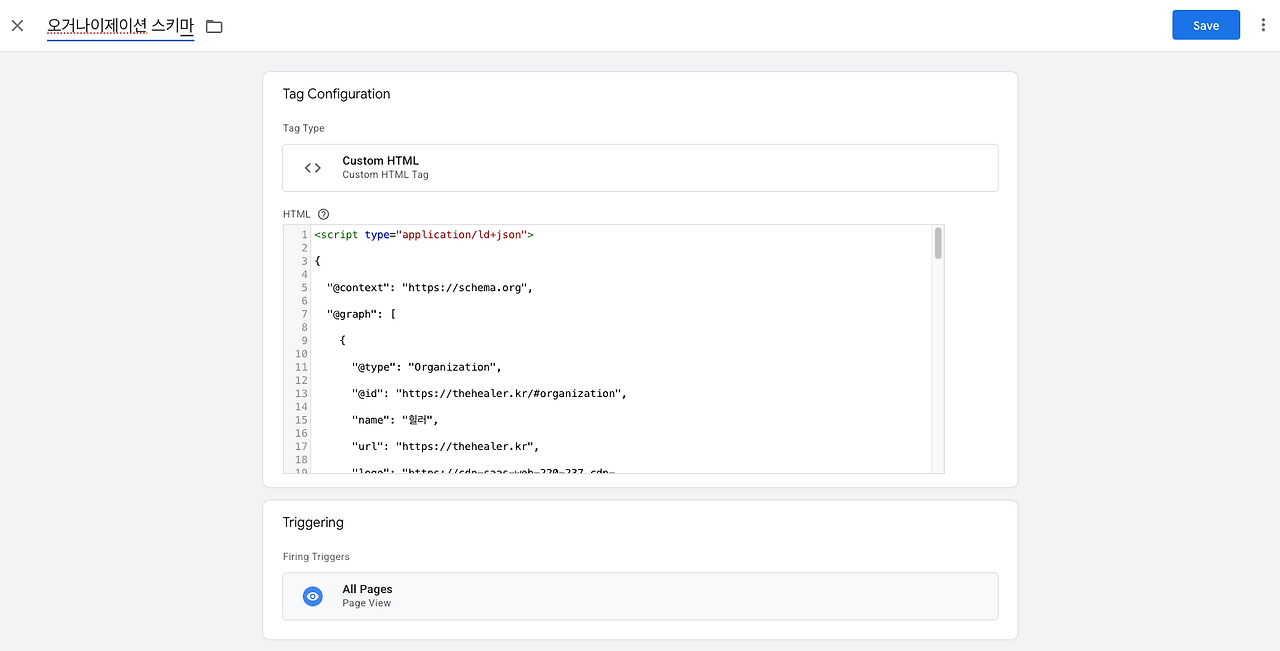The width and height of the screenshot is (1280, 651).
Task: Click the "name": "힐러" code line
Action: pos(395,420)
